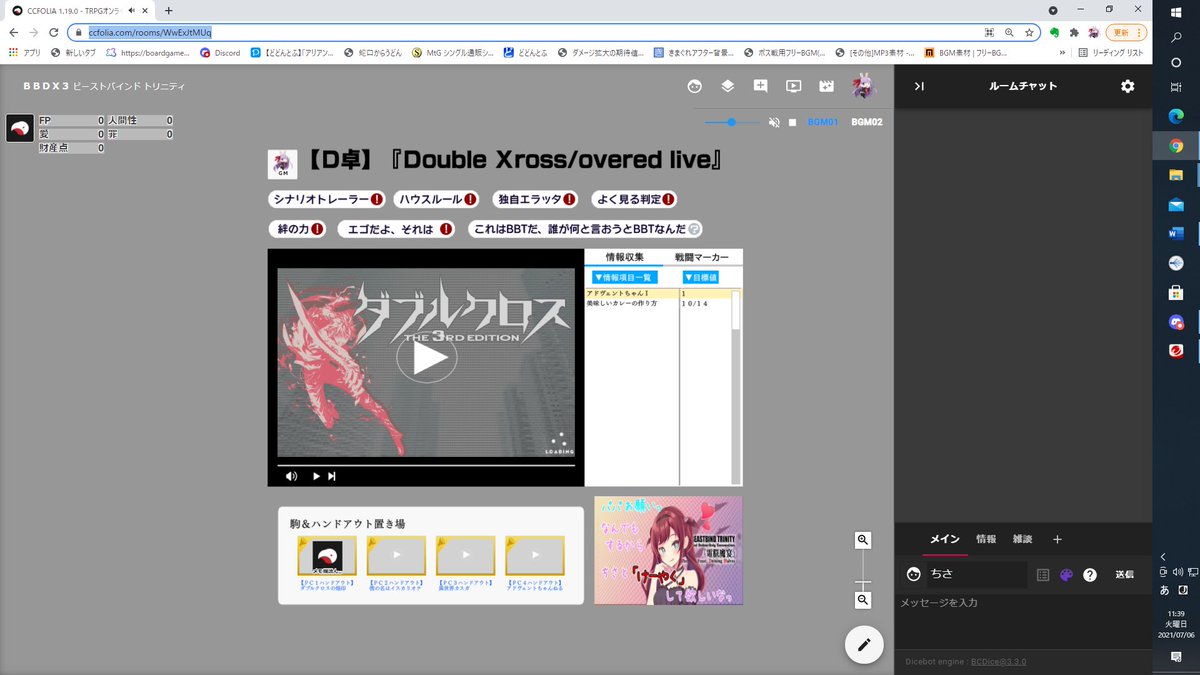Viewport: 1200px width, 675px height.
Task: Stop BGM playback square button
Action: click(792, 122)
